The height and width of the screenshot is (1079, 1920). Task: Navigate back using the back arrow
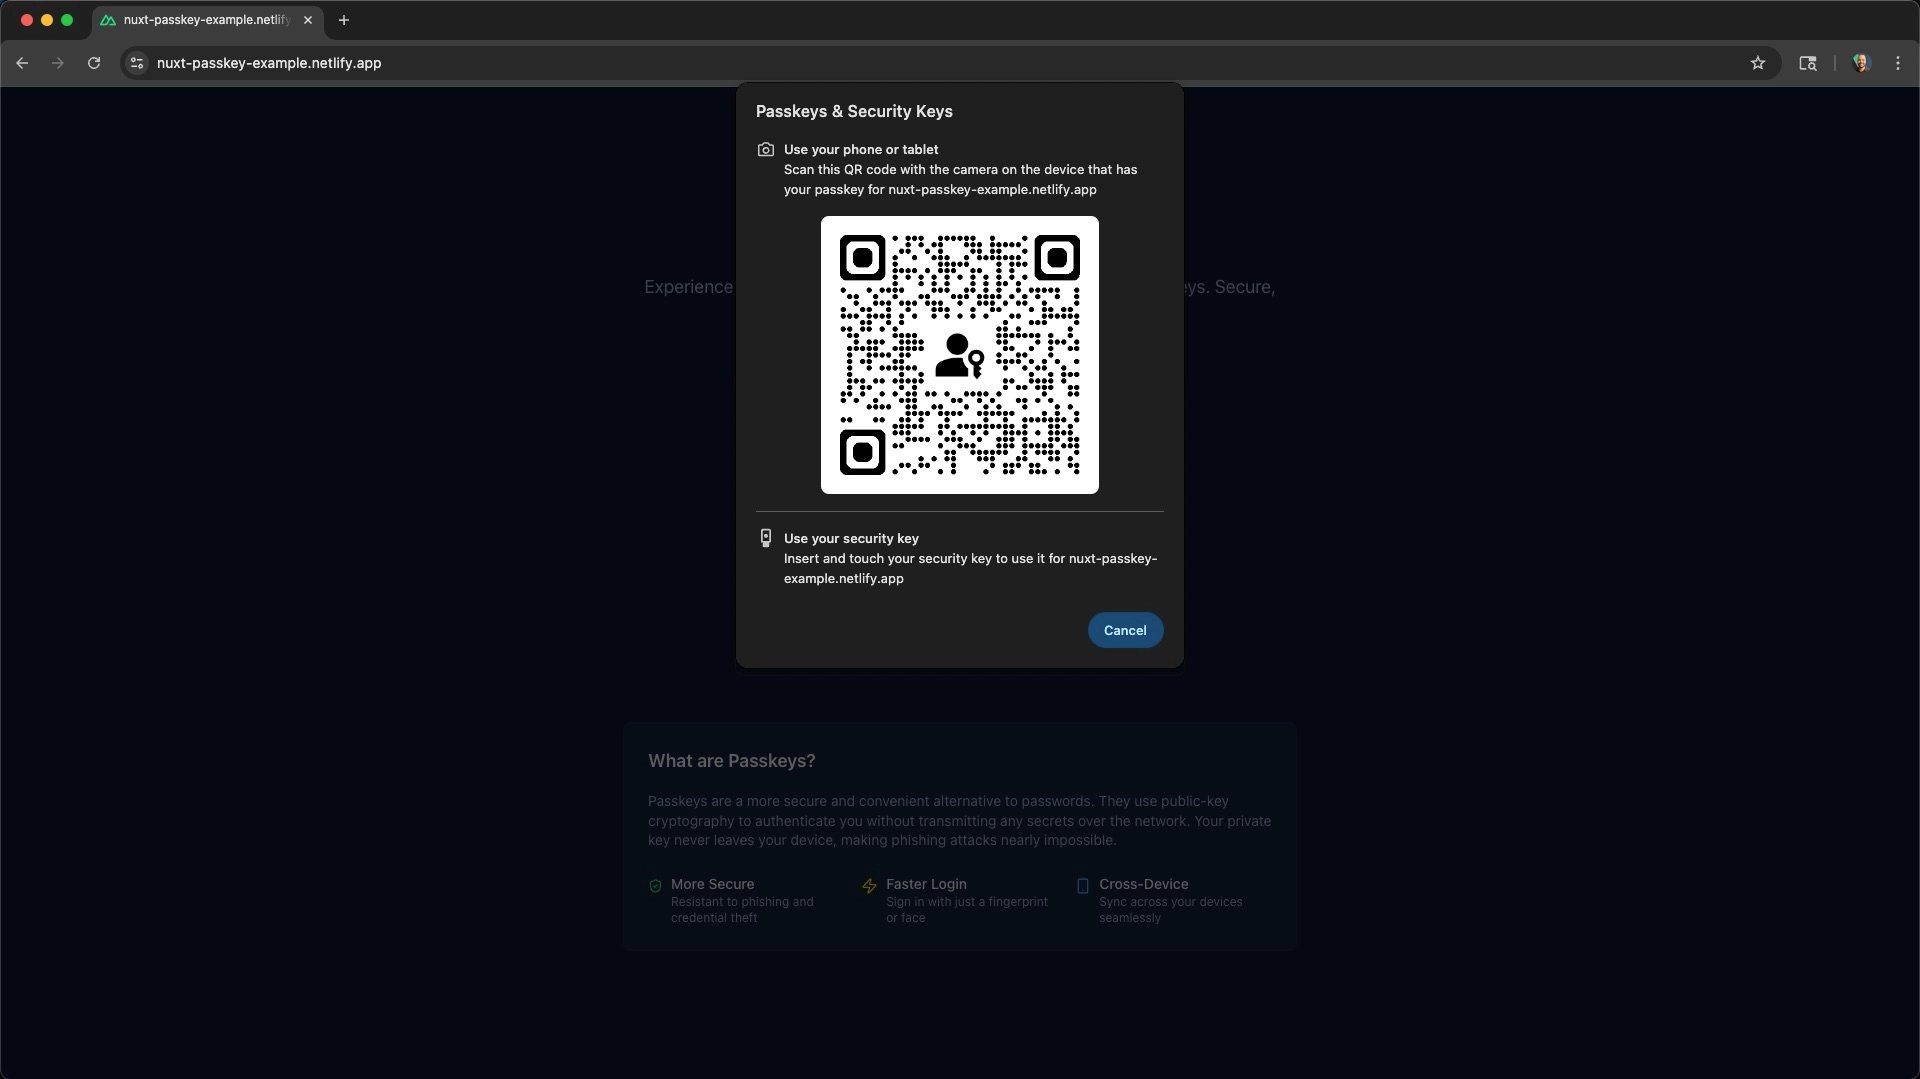(x=22, y=63)
